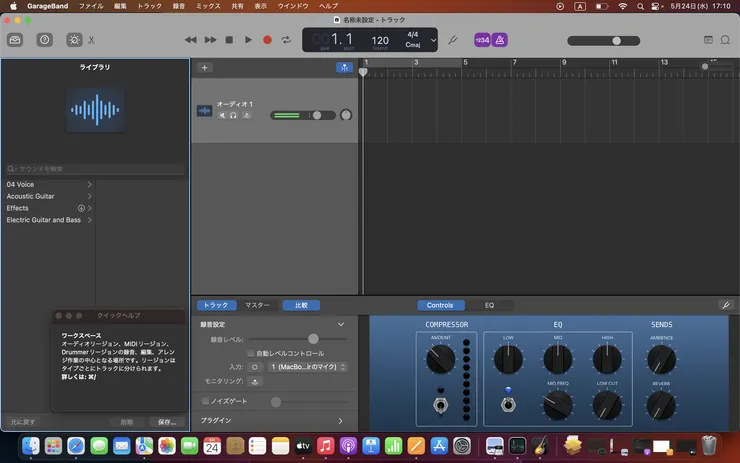Click the EQ High knob

607,359
